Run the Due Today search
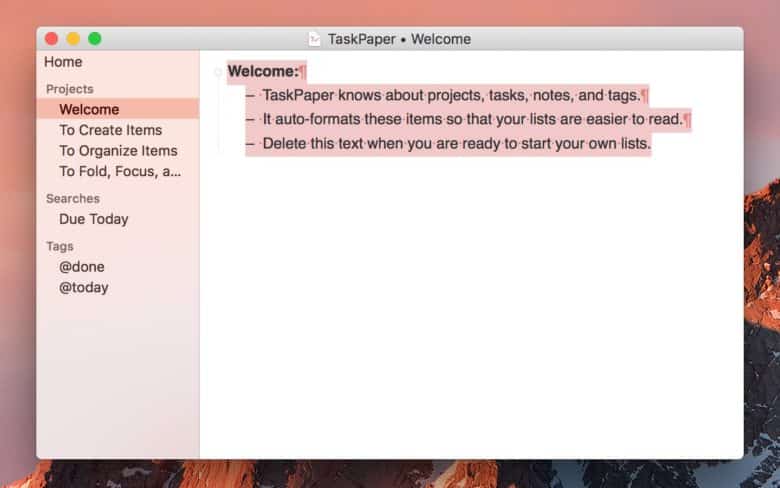780x488 pixels. [x=94, y=219]
